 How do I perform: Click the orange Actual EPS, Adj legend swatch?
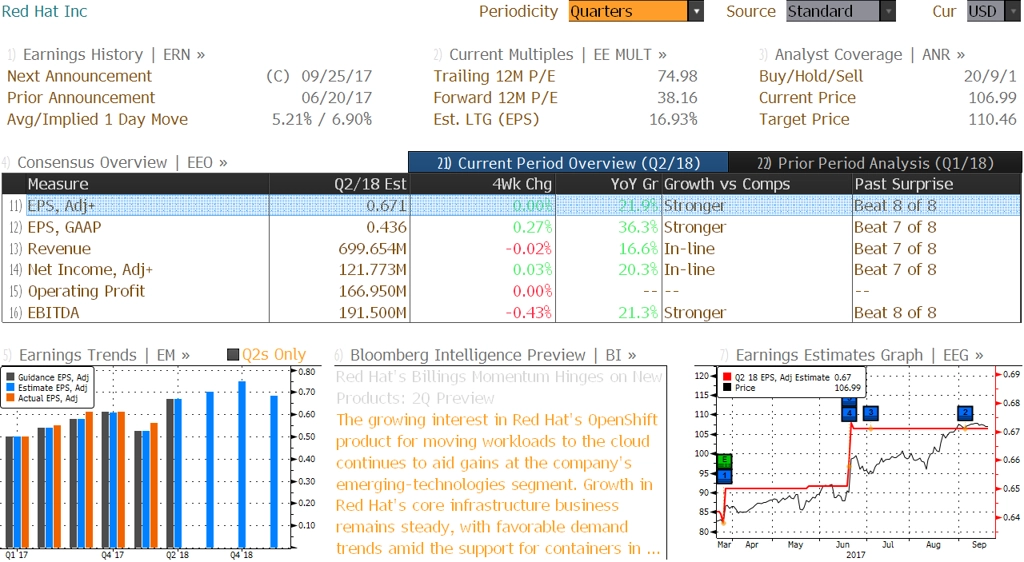10,398
